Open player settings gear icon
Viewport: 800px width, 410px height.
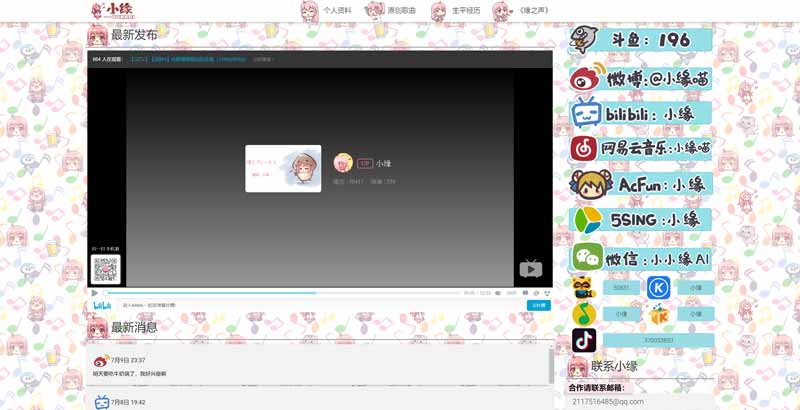(536, 293)
